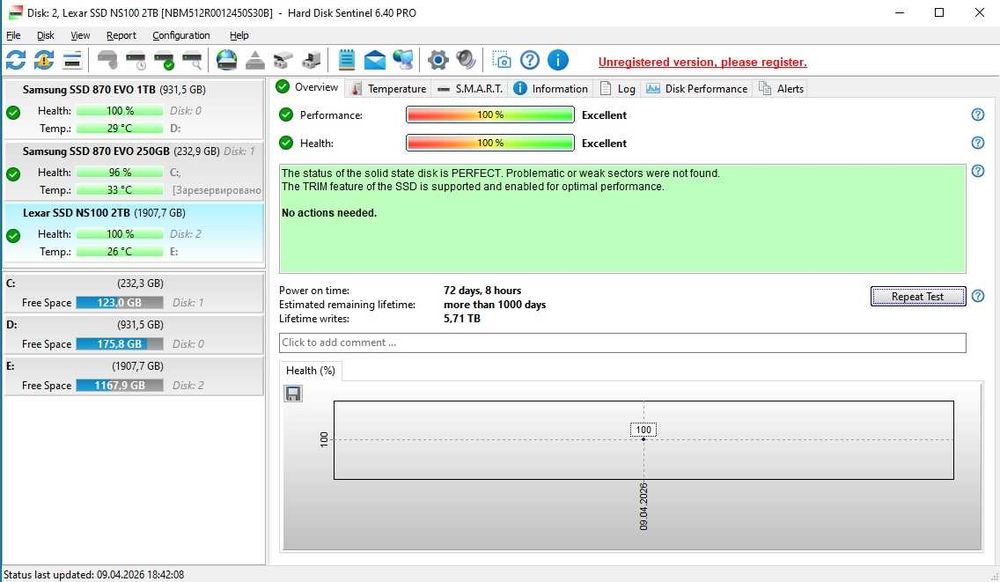This screenshot has height=582, width=1000.
Task: Click the Refresh disk status icon
Action: [16, 61]
